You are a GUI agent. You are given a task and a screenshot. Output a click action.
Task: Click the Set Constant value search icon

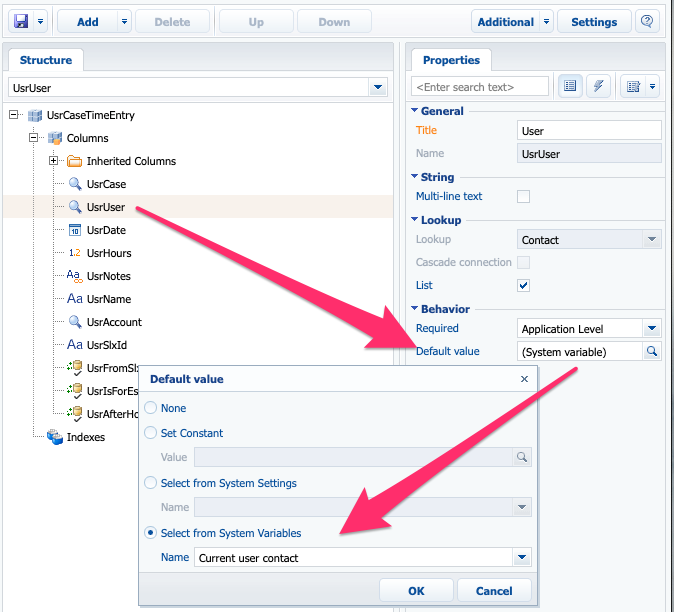point(522,457)
